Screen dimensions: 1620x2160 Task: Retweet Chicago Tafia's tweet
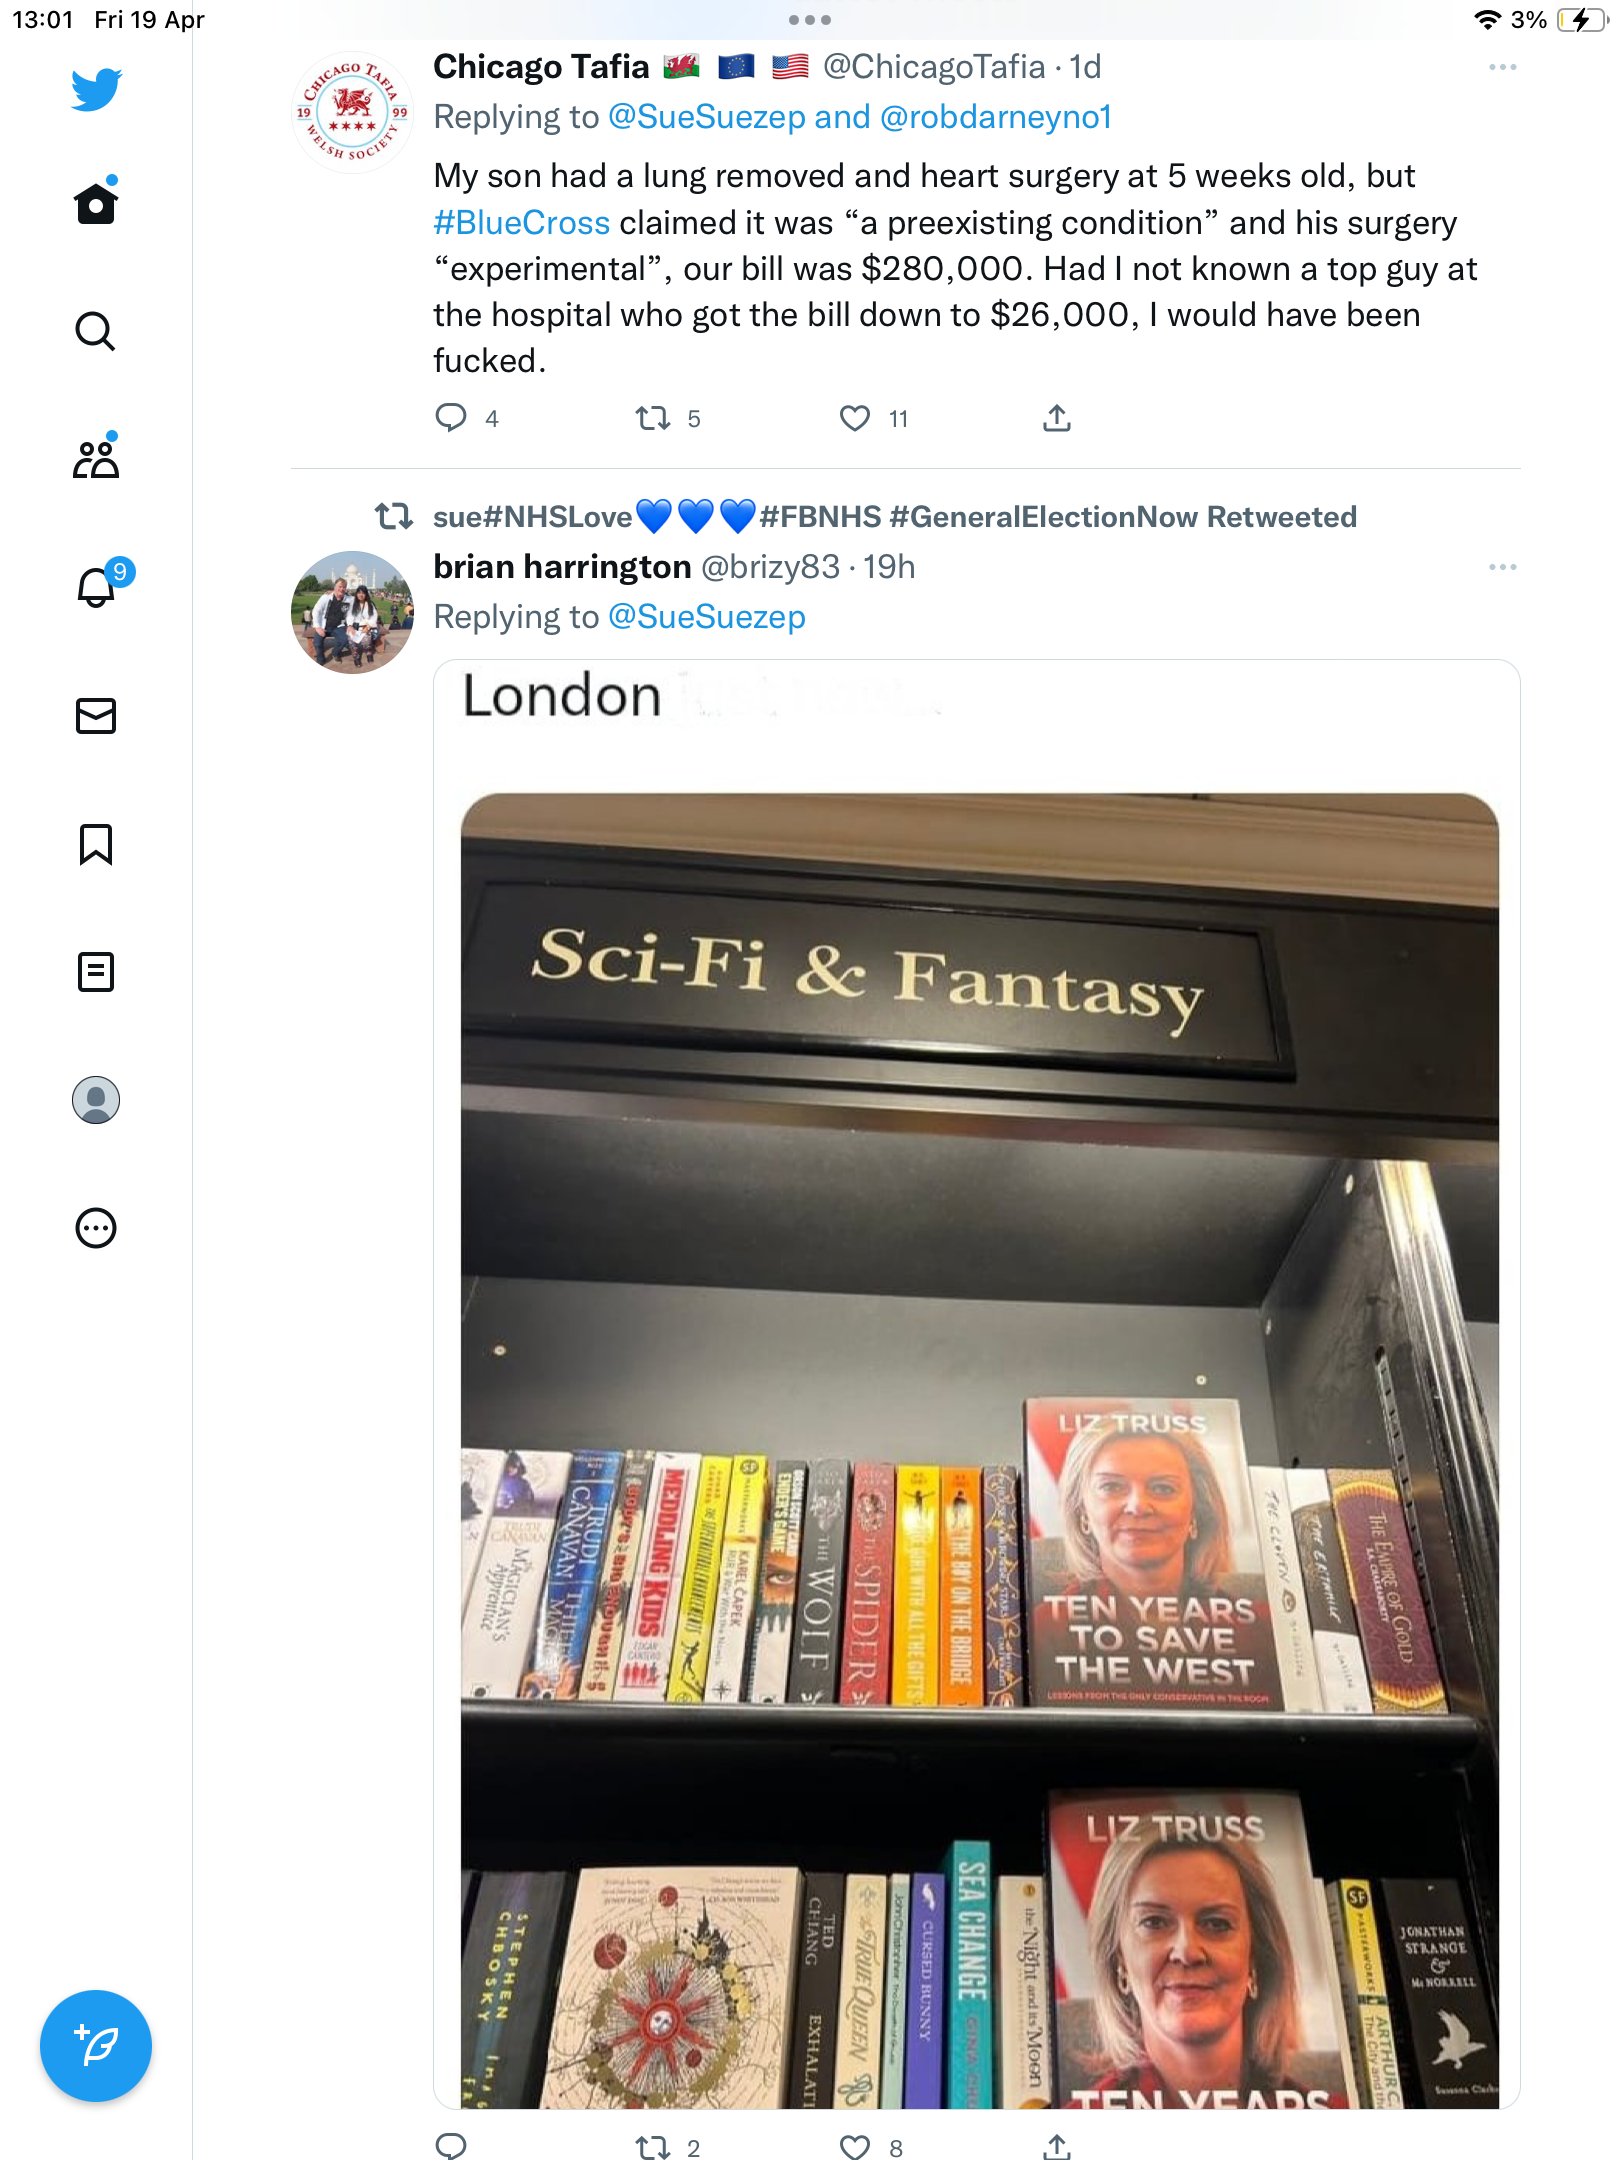point(653,418)
